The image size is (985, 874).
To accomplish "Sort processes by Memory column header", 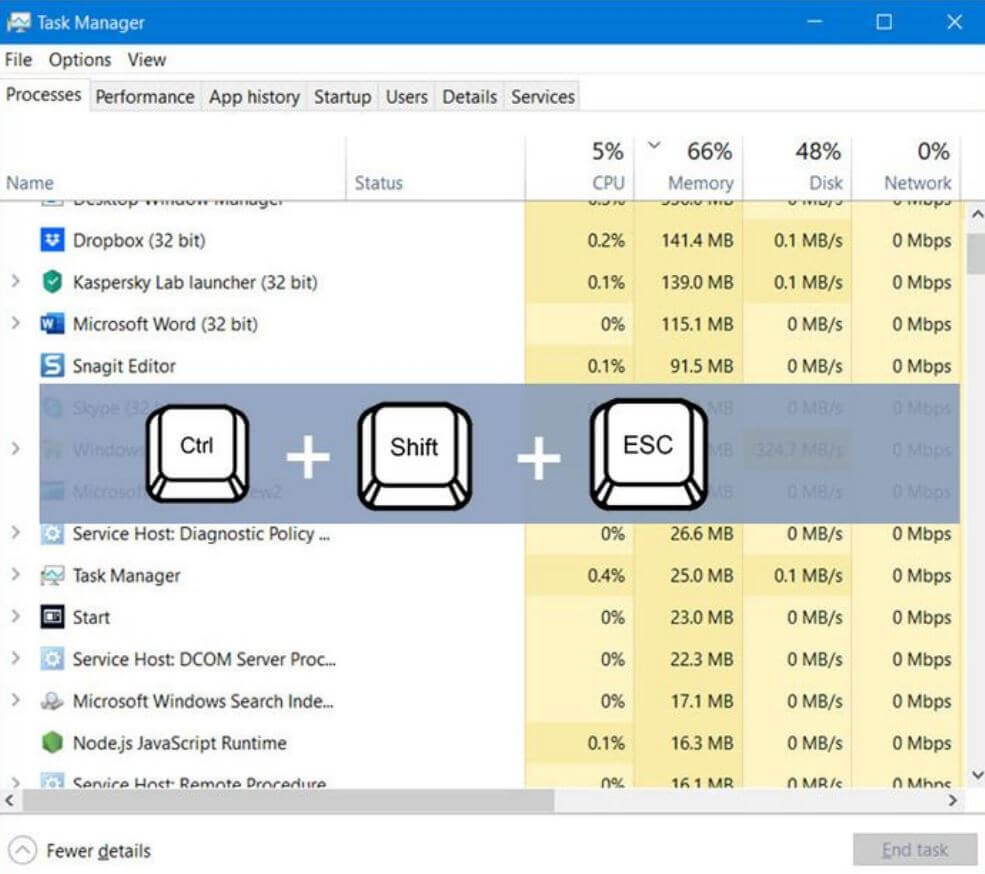I will point(699,183).
